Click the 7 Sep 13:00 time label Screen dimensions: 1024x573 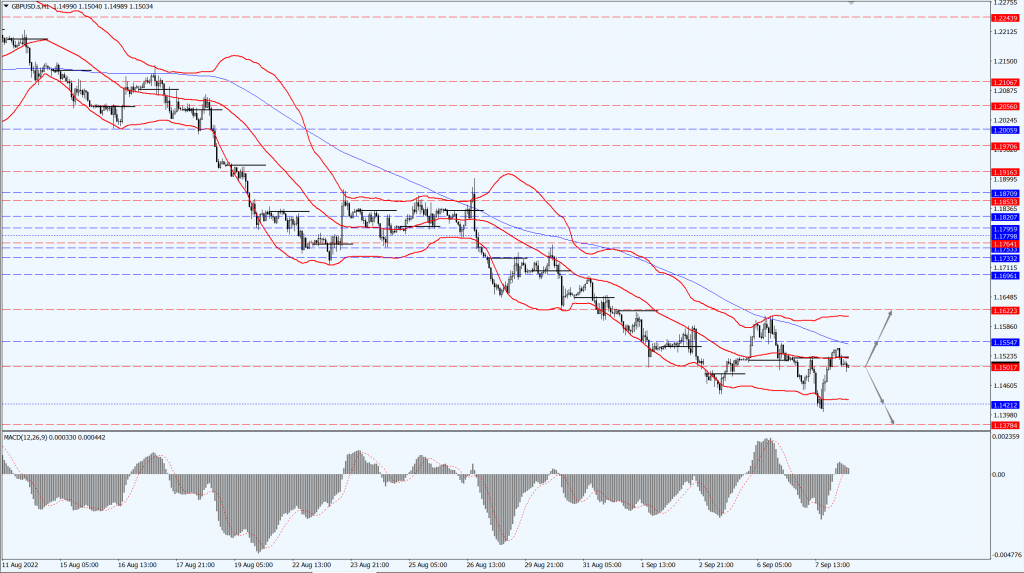coord(832,565)
